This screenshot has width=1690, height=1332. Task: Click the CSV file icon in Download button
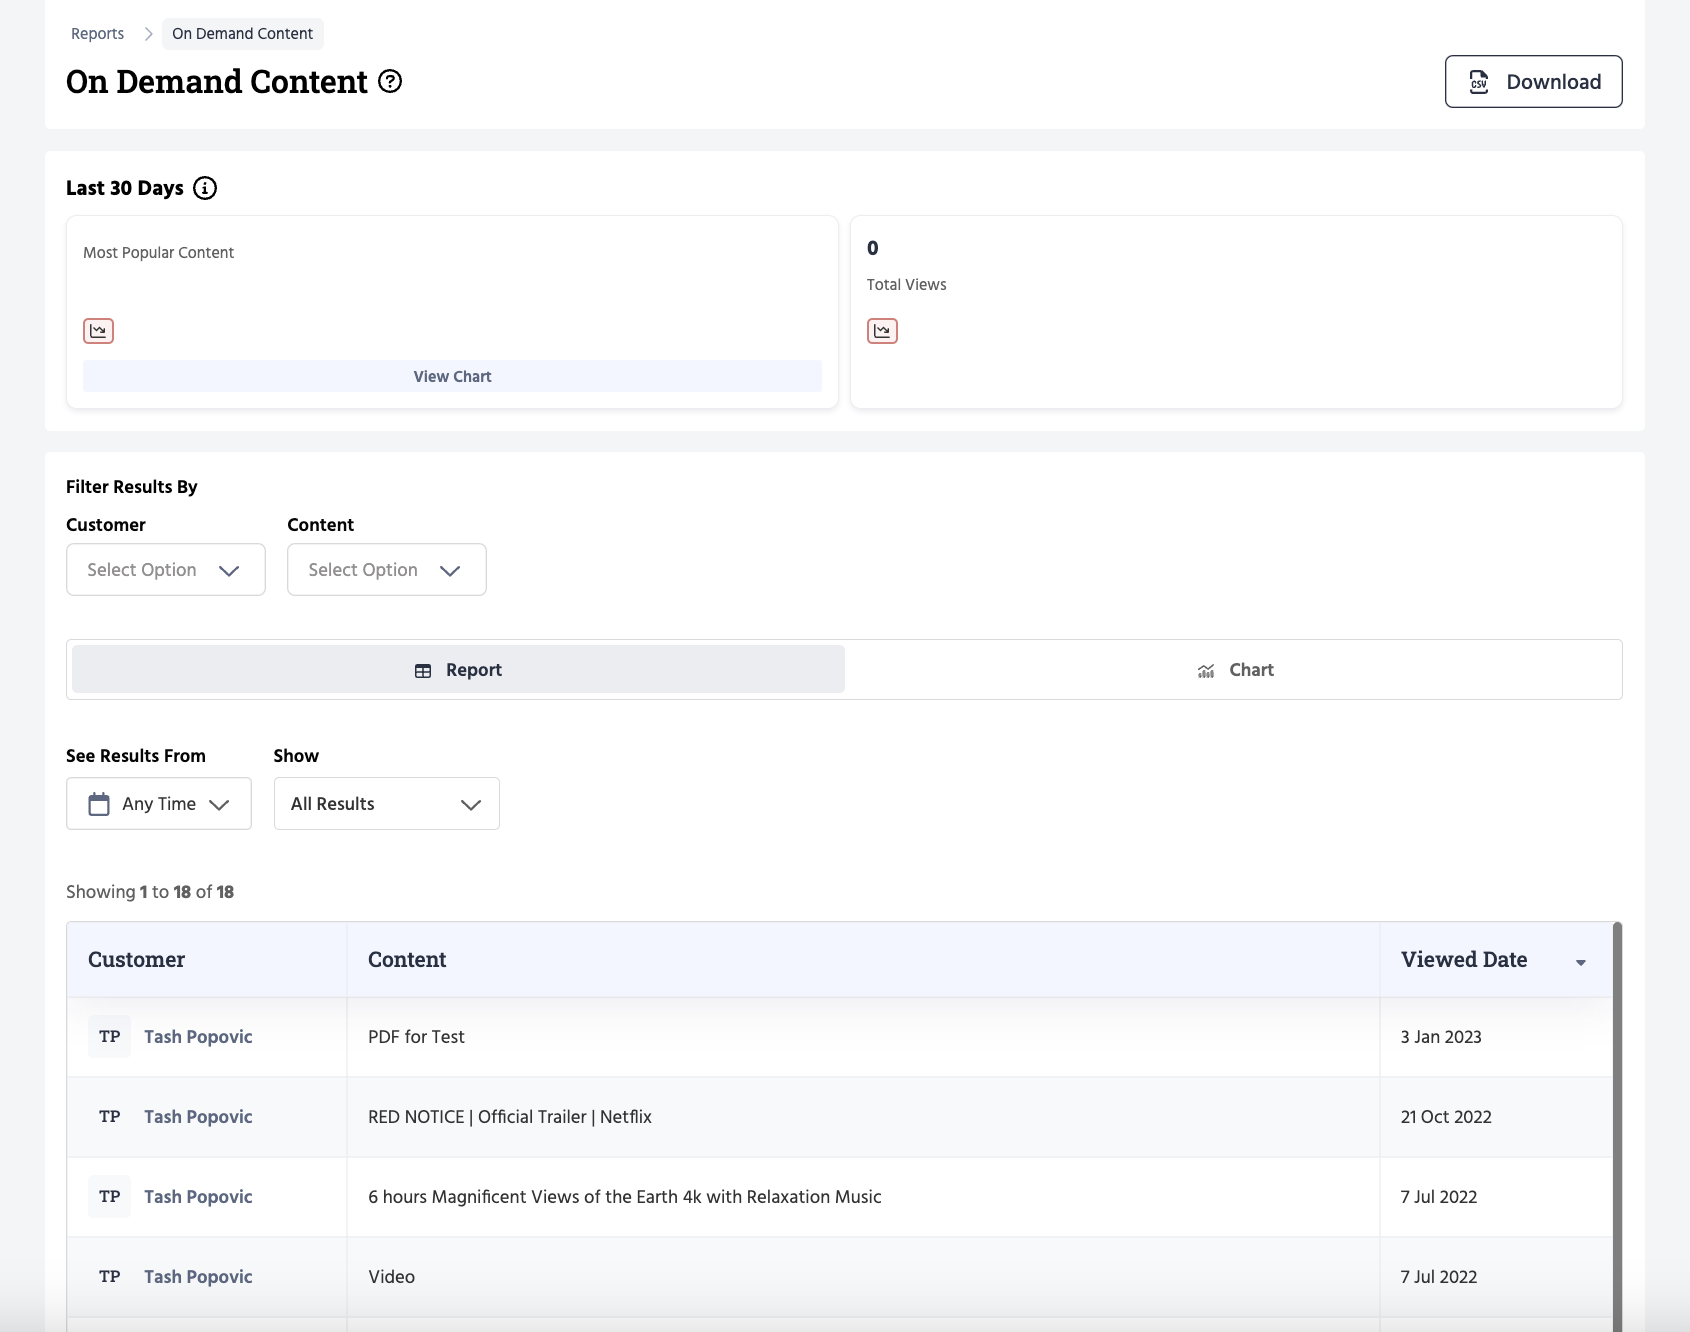click(x=1479, y=82)
